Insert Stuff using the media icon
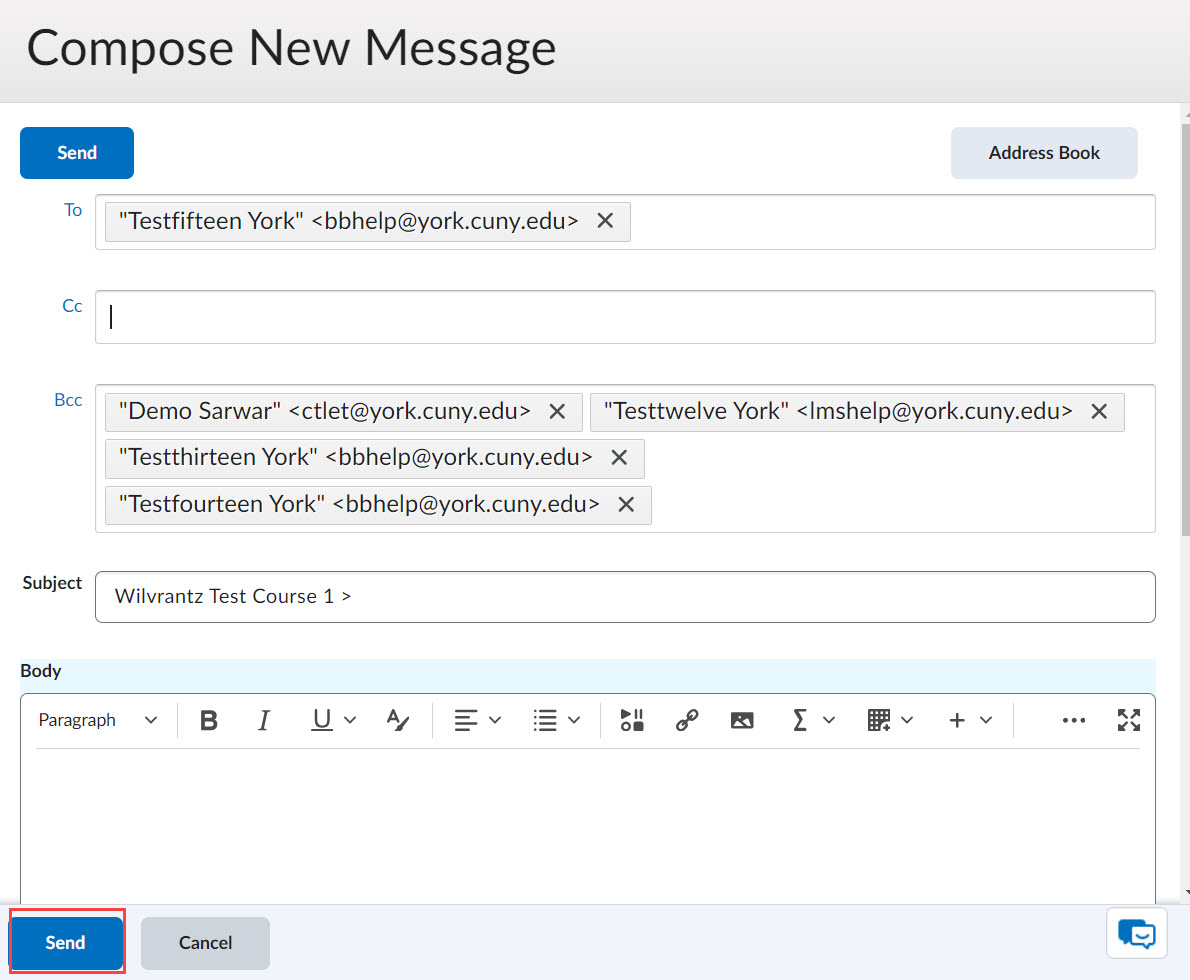The height and width of the screenshot is (980, 1190). coord(631,719)
